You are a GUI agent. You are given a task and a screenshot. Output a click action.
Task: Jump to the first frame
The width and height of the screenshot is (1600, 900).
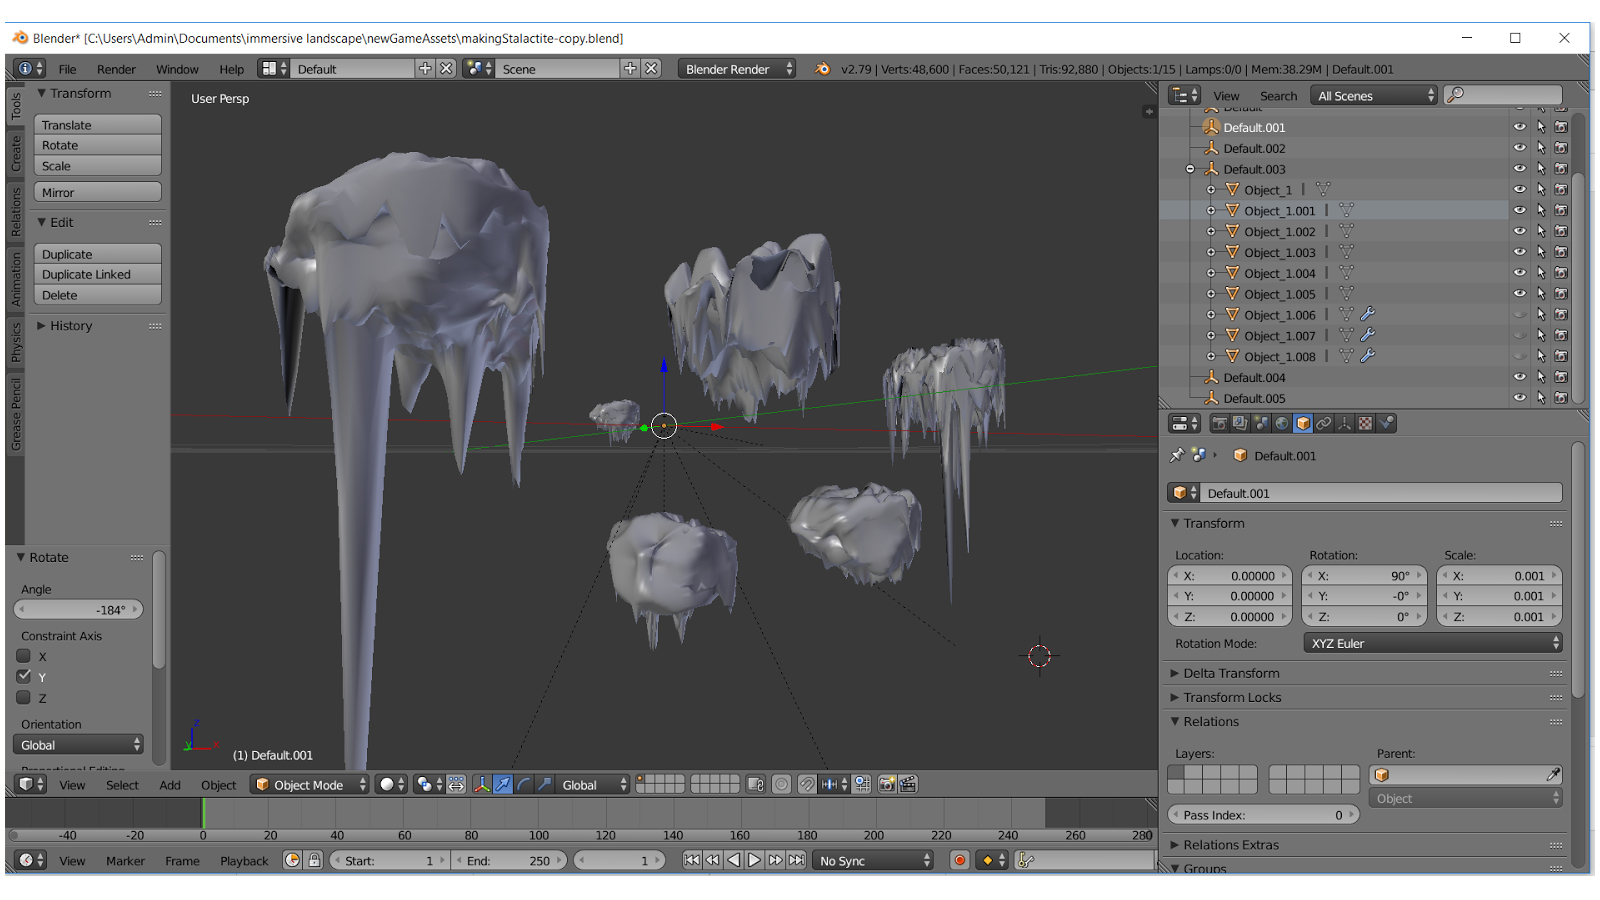point(691,860)
